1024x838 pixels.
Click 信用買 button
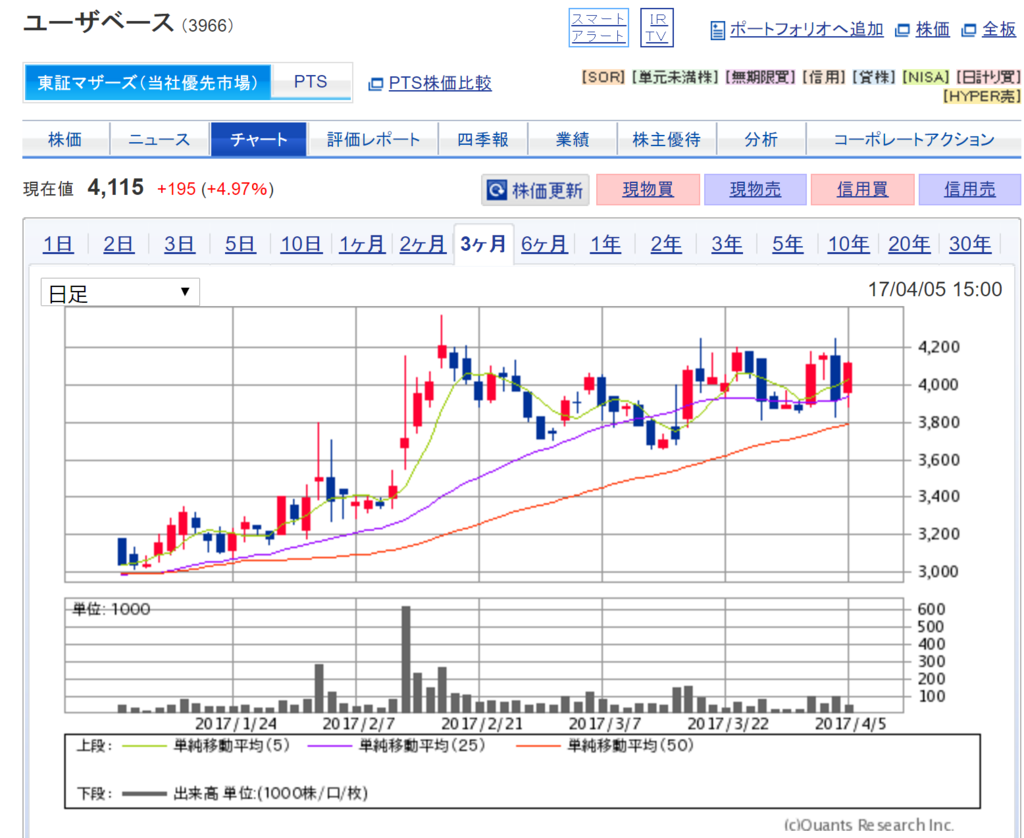pos(862,189)
